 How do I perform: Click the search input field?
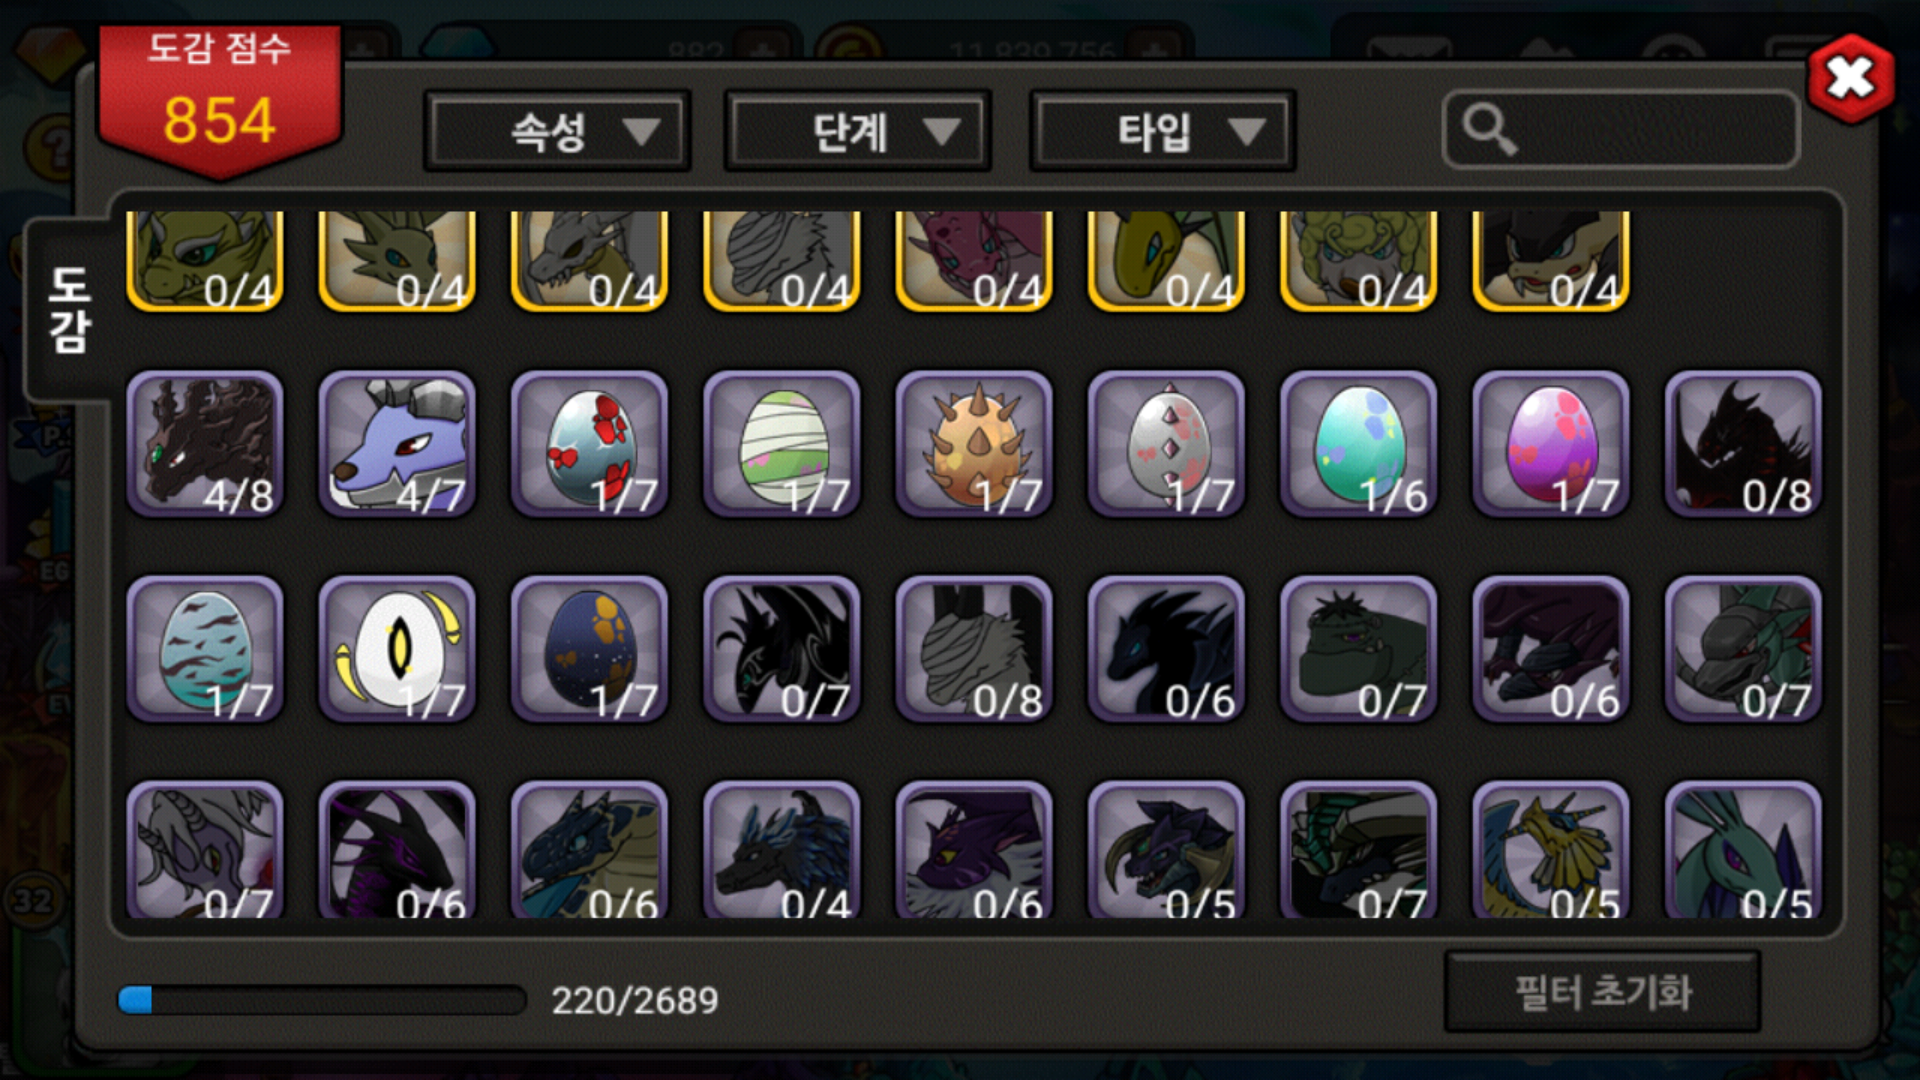[1621, 130]
